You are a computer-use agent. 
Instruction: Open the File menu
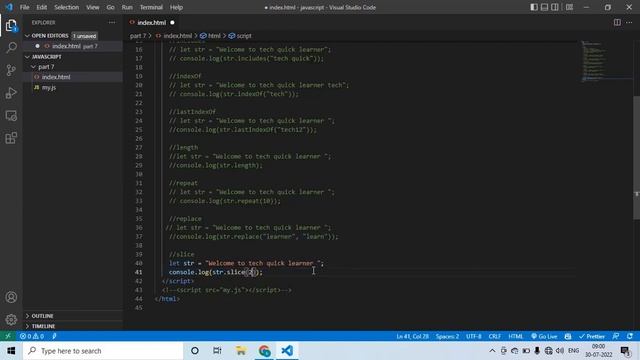24,7
